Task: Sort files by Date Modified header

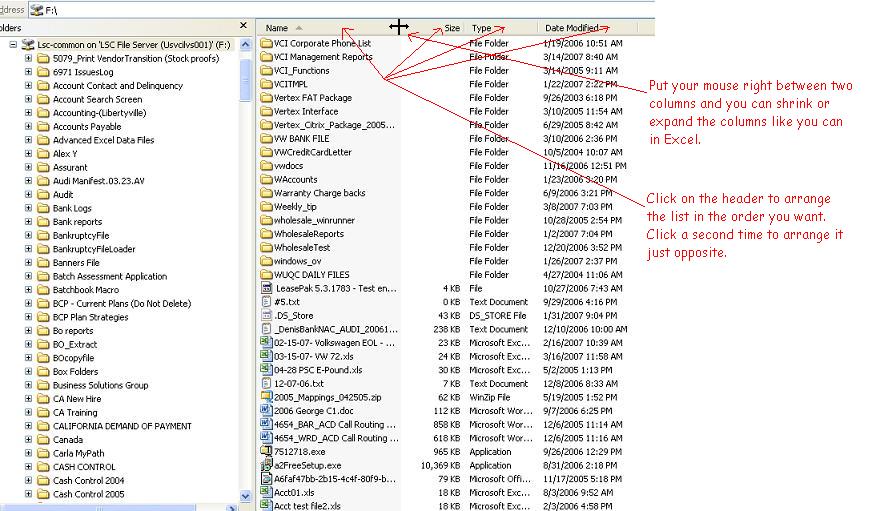Action: click(572, 28)
